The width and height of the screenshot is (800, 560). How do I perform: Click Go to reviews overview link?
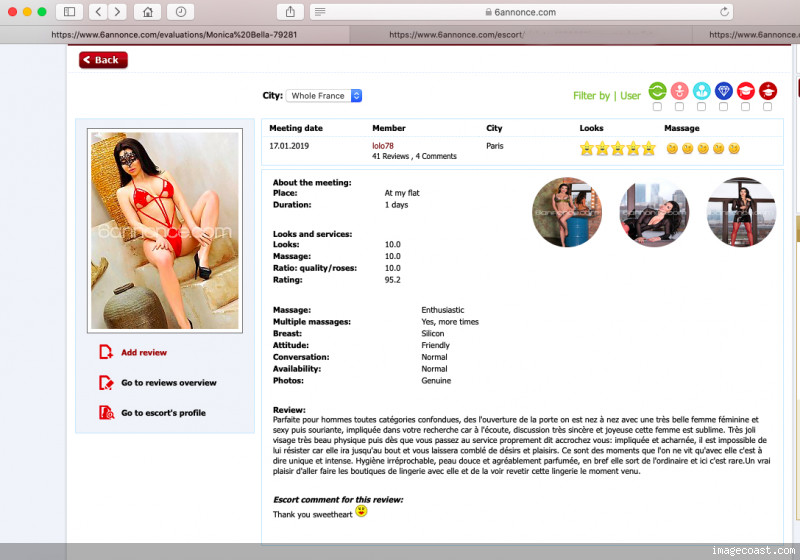(169, 383)
